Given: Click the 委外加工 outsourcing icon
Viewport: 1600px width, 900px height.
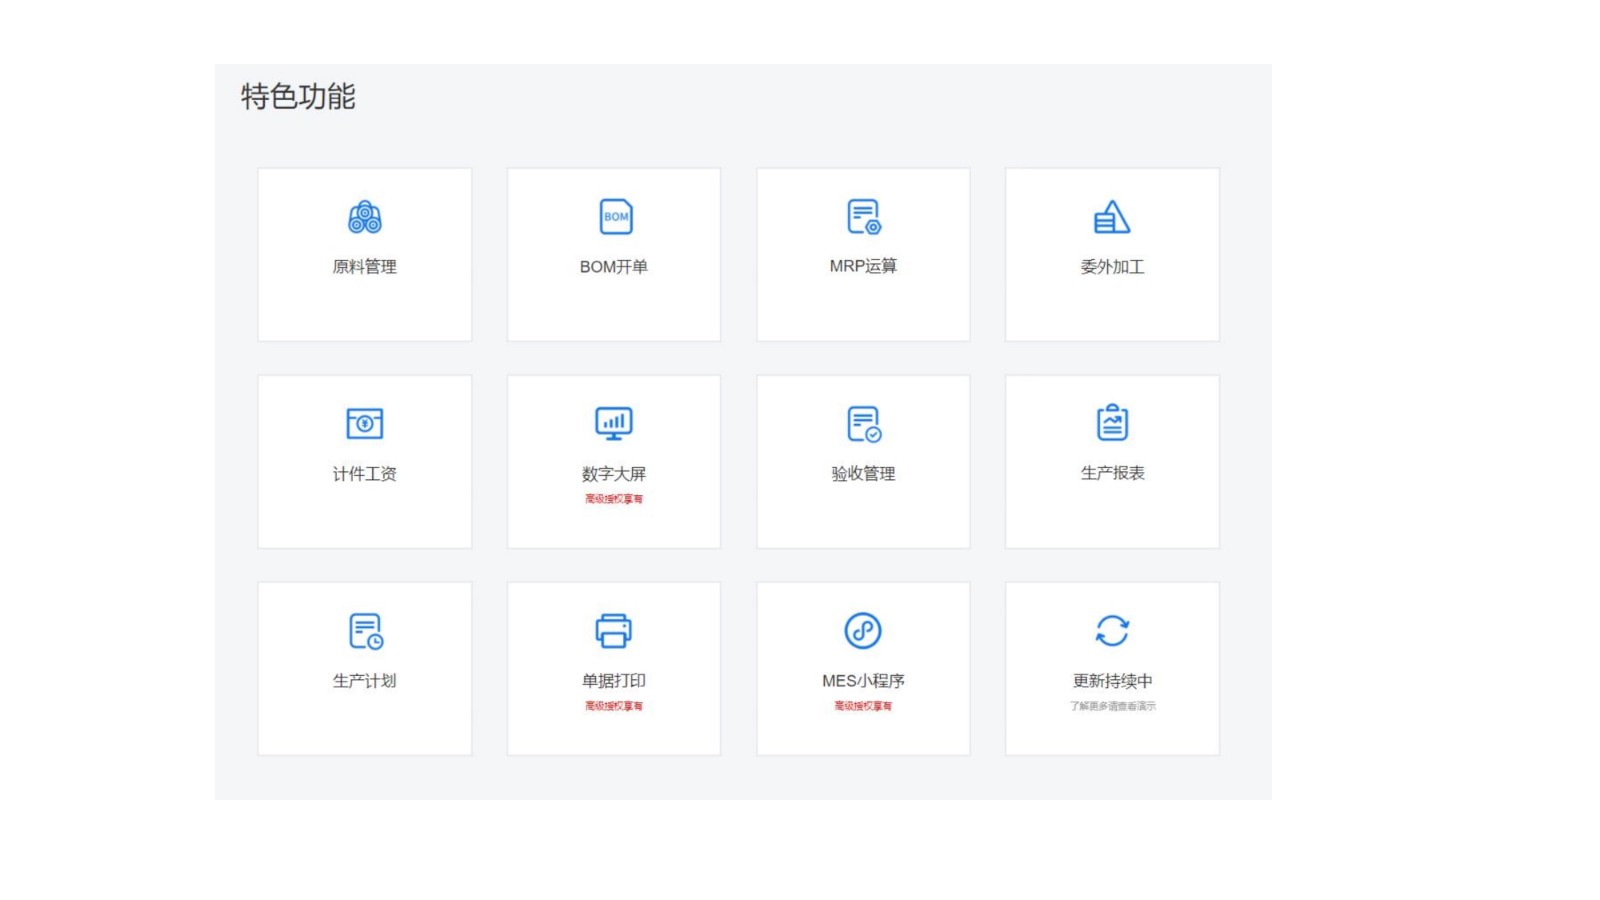Looking at the screenshot, I should [1112, 217].
